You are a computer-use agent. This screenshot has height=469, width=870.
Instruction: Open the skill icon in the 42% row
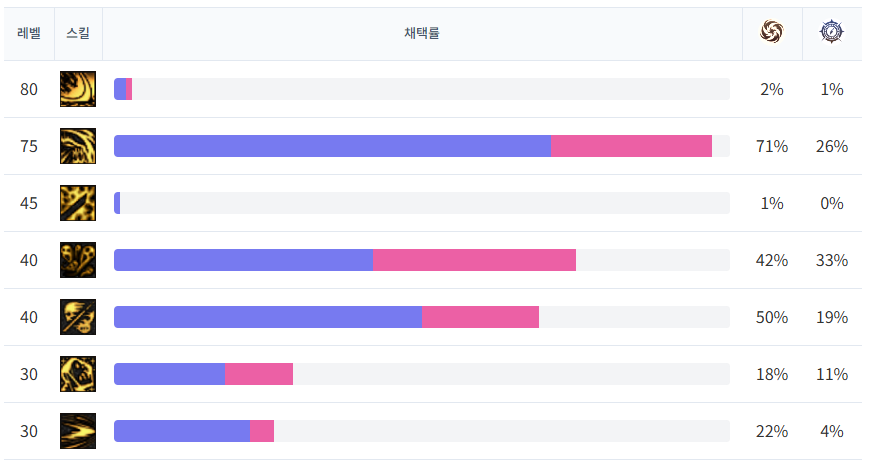pos(78,260)
